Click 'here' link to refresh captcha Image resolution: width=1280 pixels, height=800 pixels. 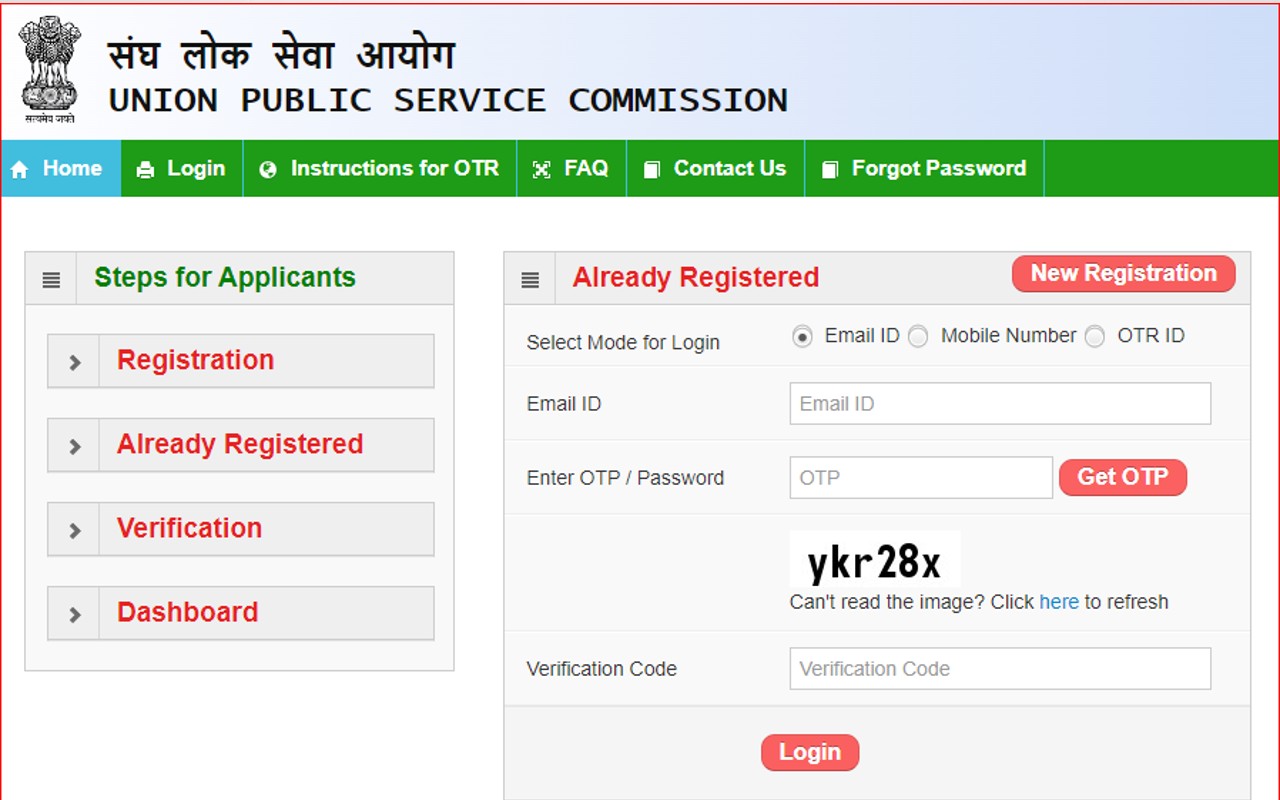(x=1059, y=602)
